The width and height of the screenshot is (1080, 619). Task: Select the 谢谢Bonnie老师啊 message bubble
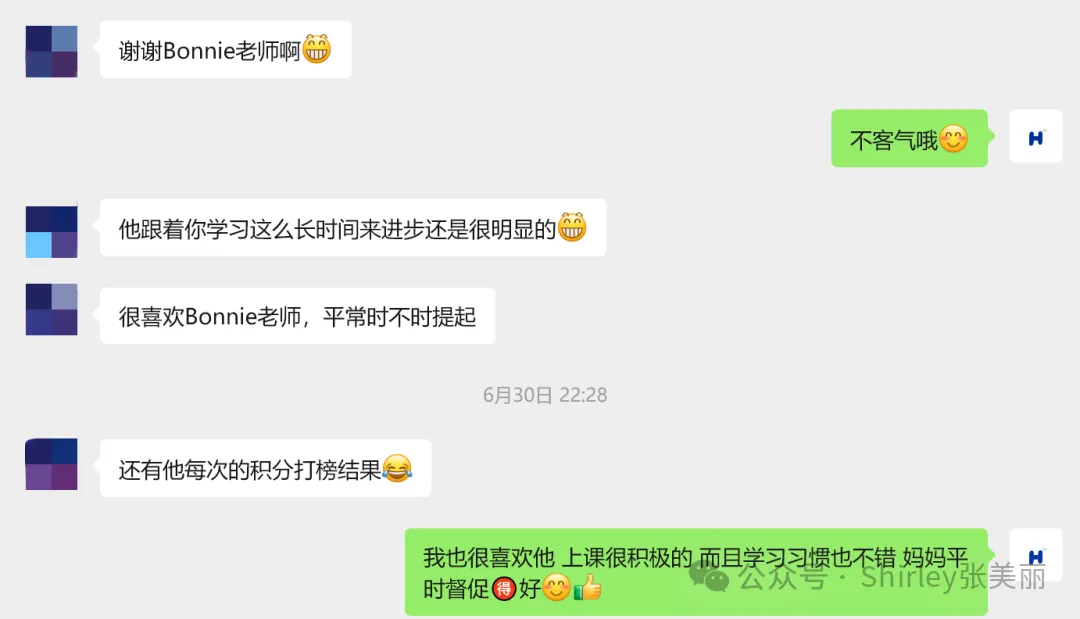pyautogui.click(x=226, y=50)
